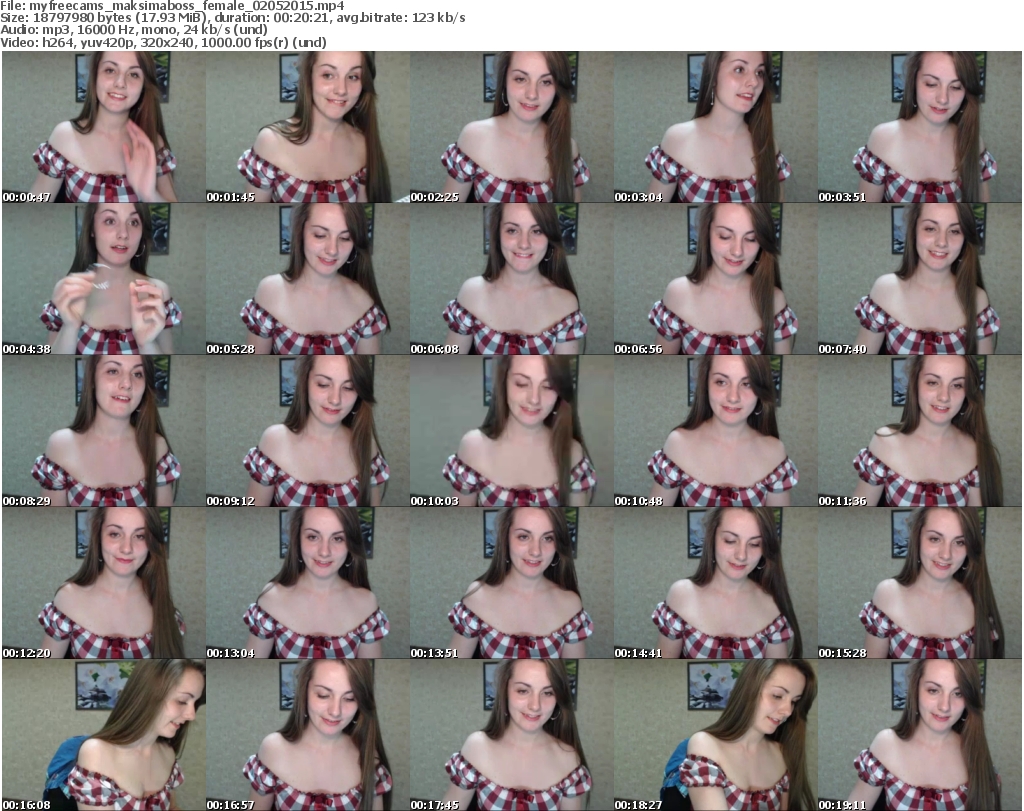This screenshot has width=1024, height=811.
Task: Pick the frame stamped 00:11:36
Action: pyautogui.click(x=920, y=431)
